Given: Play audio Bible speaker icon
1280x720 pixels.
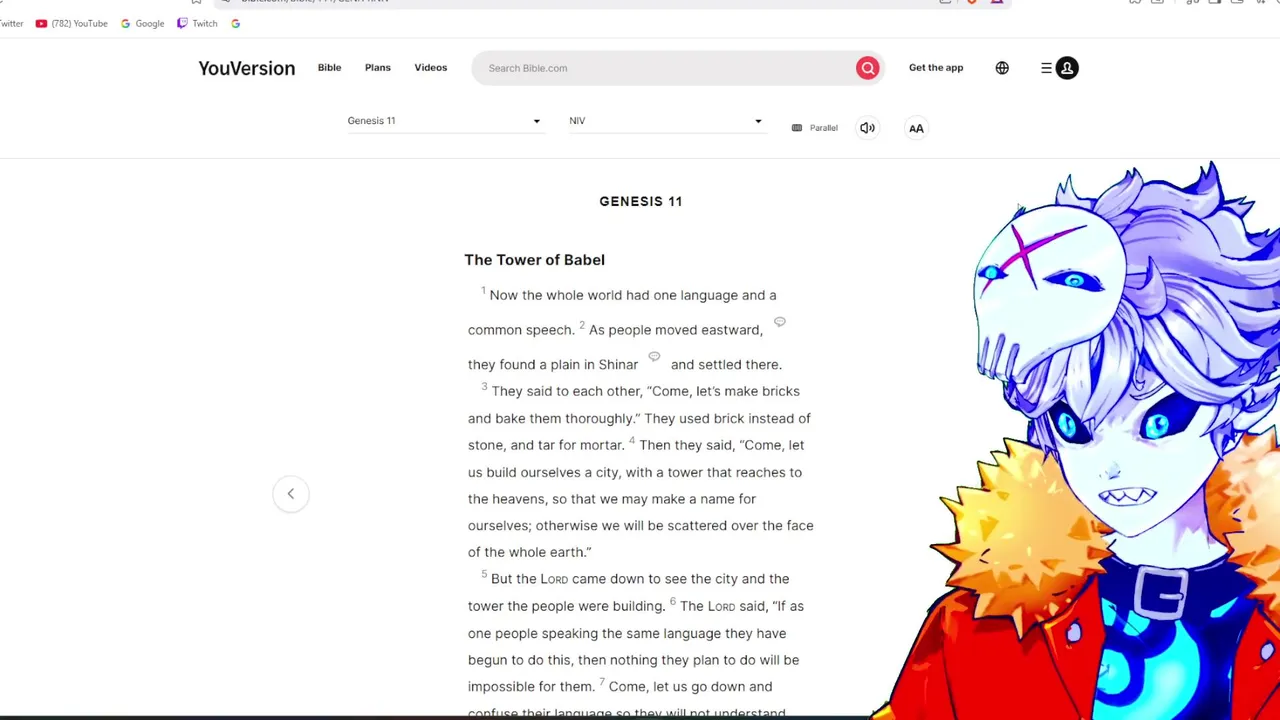Looking at the screenshot, I should 867,128.
